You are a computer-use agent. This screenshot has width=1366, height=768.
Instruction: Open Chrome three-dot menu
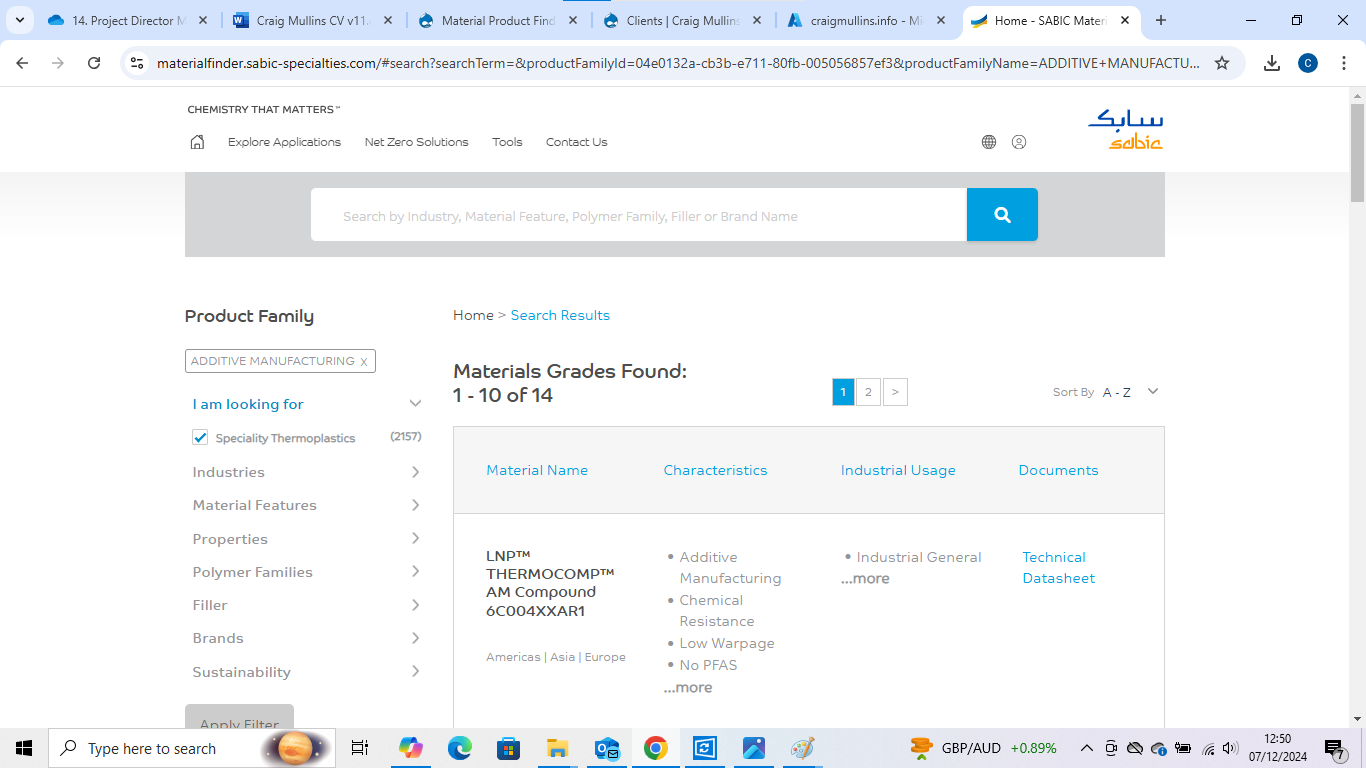pyautogui.click(x=1343, y=63)
